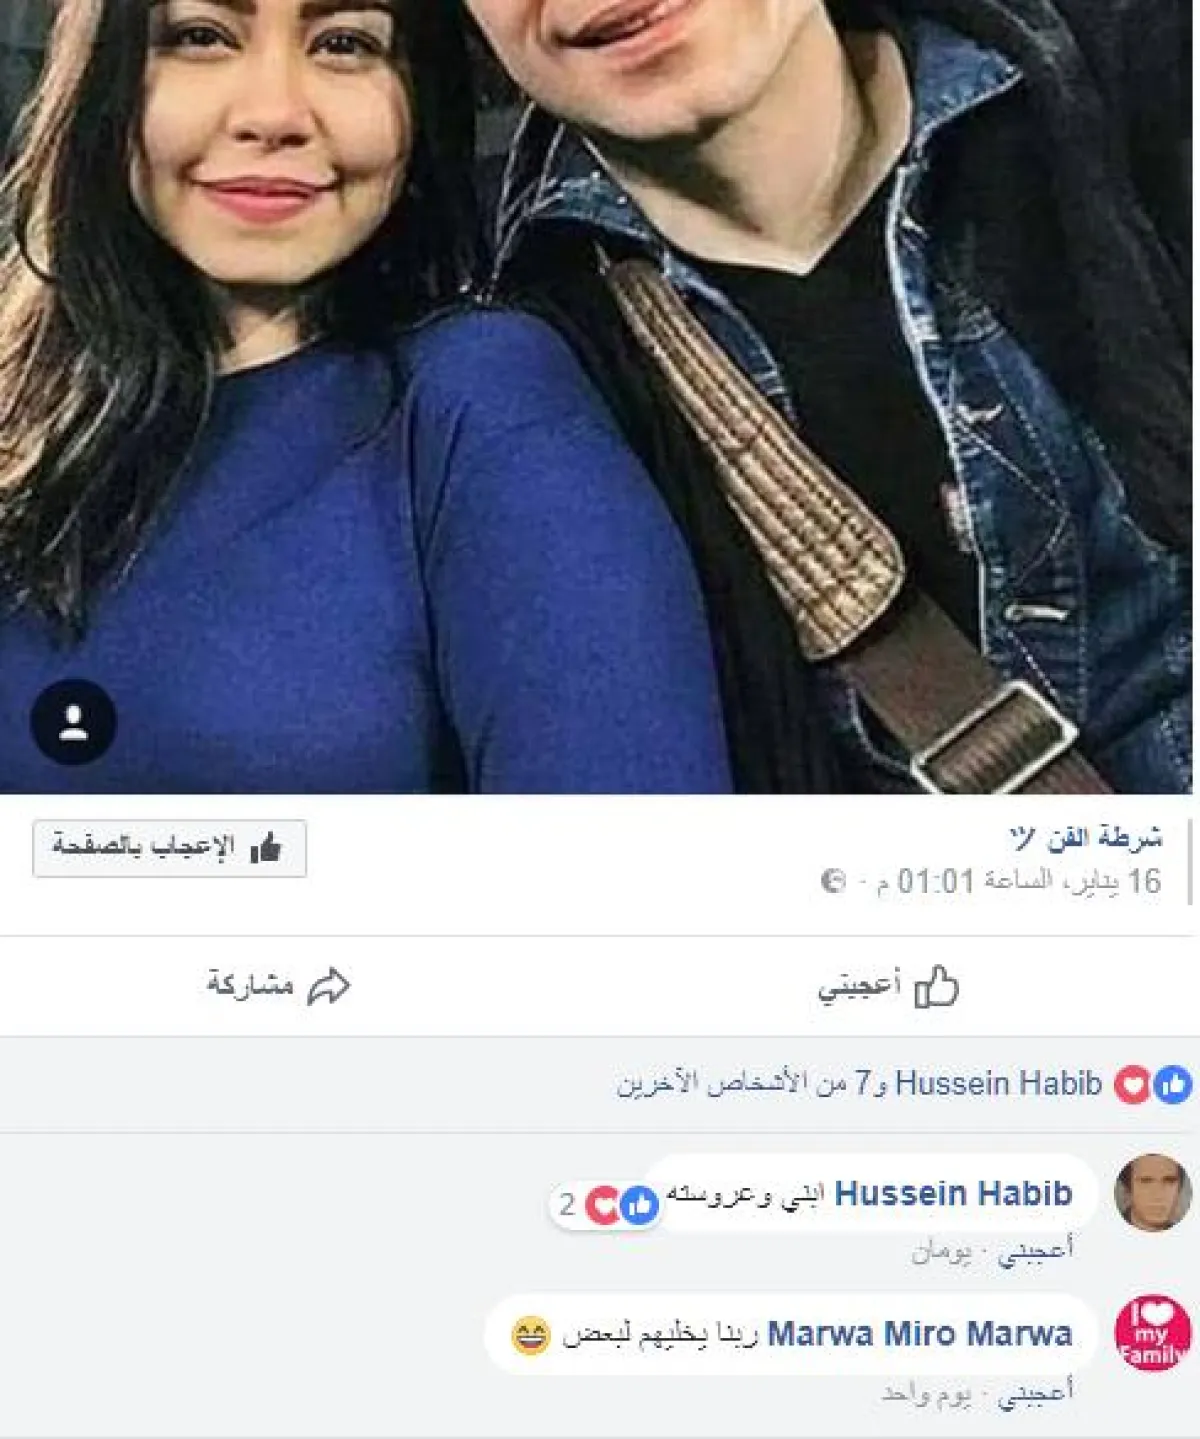Open reactions on Hussein Habib's comment
Viewport: 1200px width, 1439px height.
pos(605,1206)
